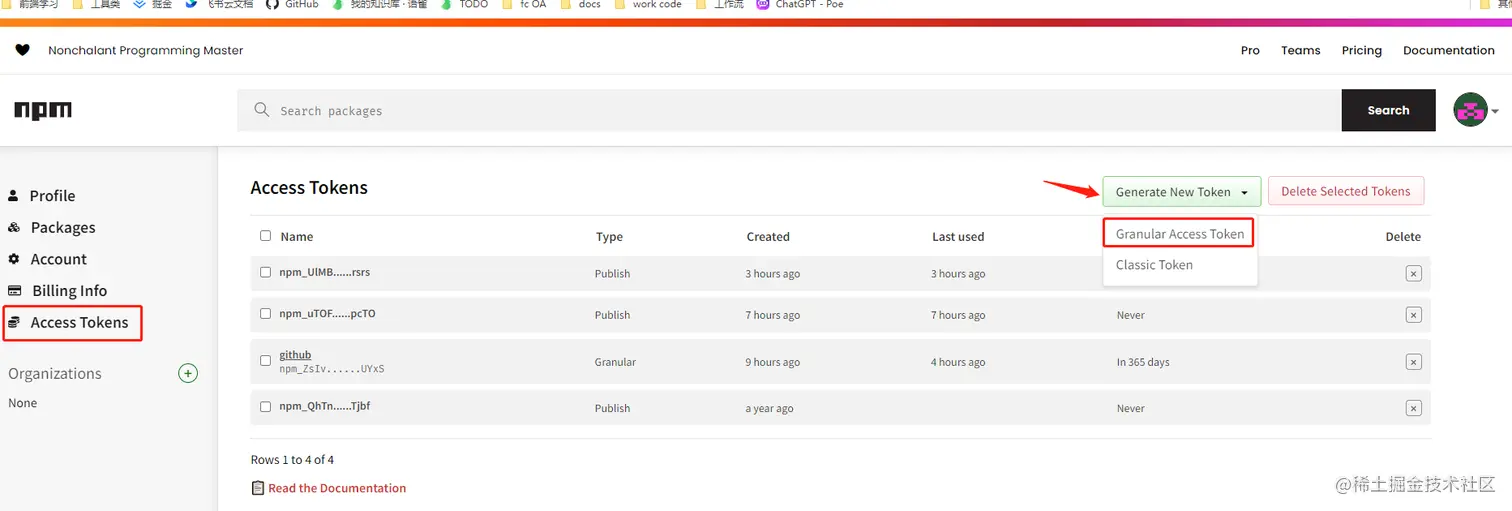This screenshot has height=511, width=1512.
Task: Click the Granular type cell
Action: [x=615, y=362]
